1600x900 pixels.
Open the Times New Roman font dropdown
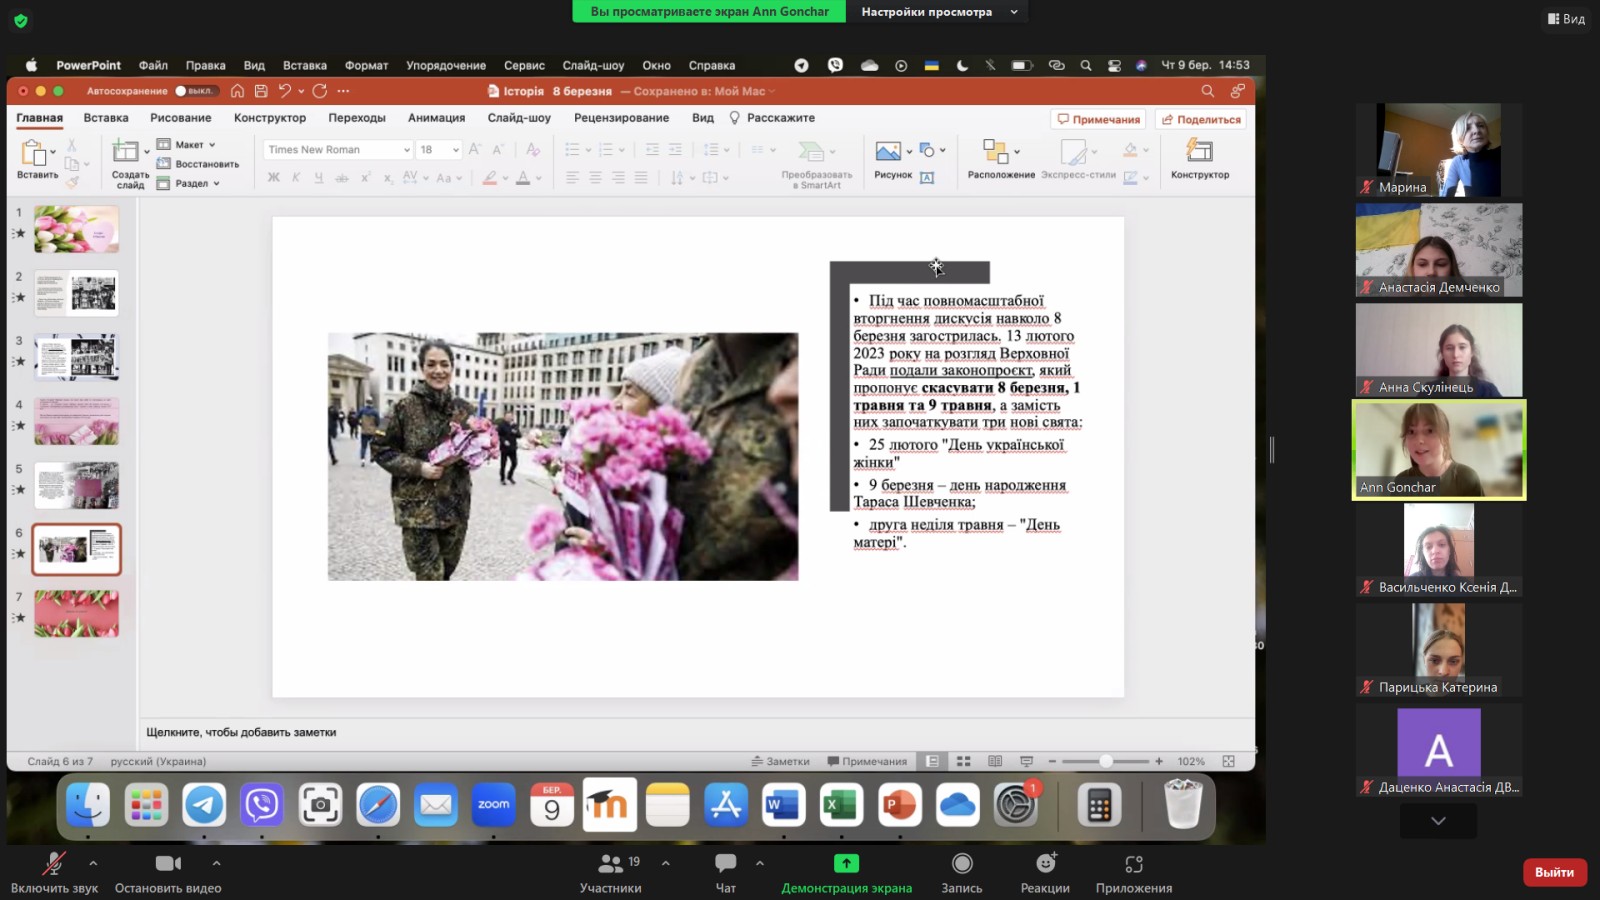(338, 150)
